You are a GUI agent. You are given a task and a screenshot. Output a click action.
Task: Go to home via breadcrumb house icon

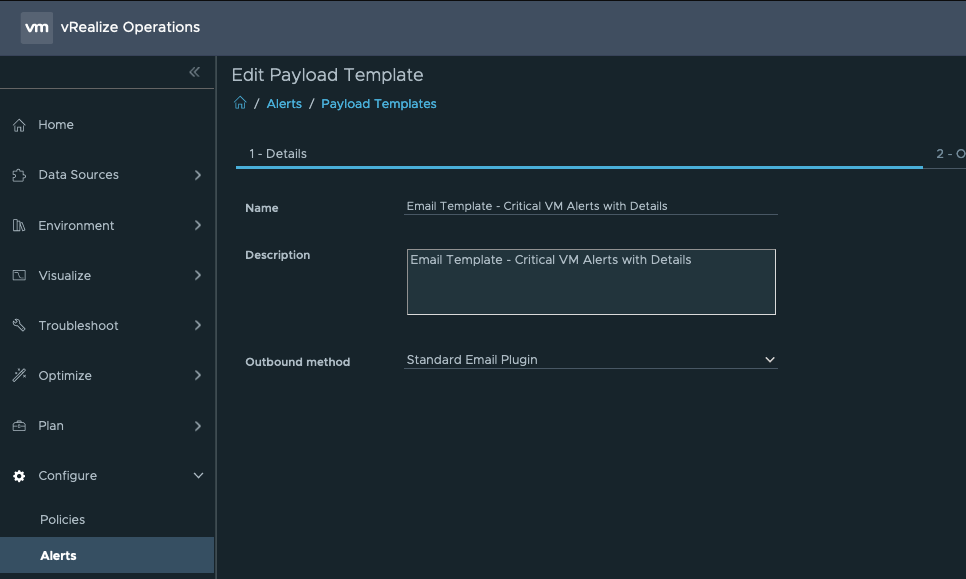click(240, 103)
